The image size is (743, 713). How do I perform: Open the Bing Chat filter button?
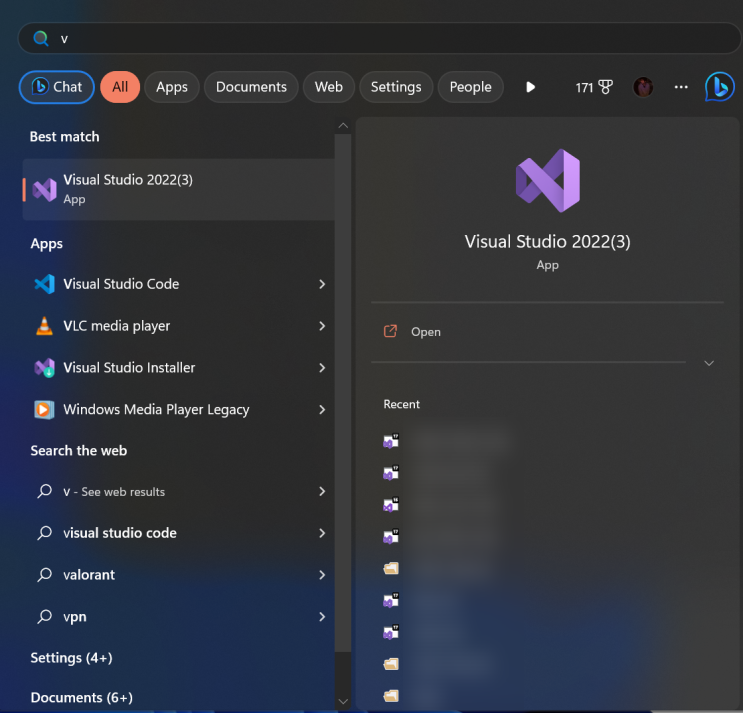57,87
